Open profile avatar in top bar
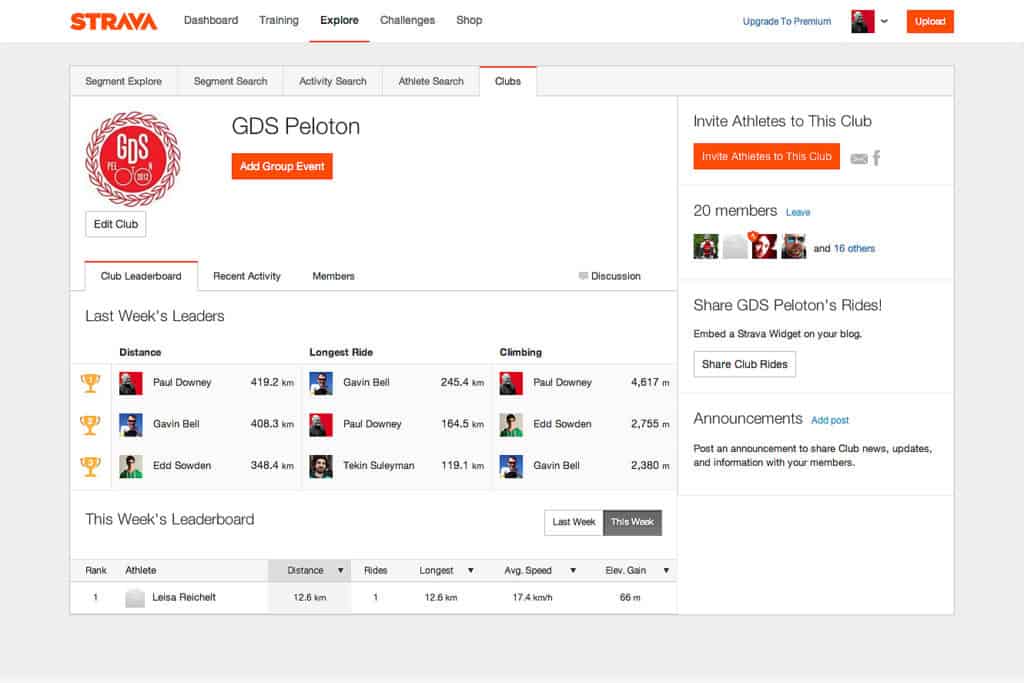This screenshot has height=683, width=1024. (x=863, y=21)
